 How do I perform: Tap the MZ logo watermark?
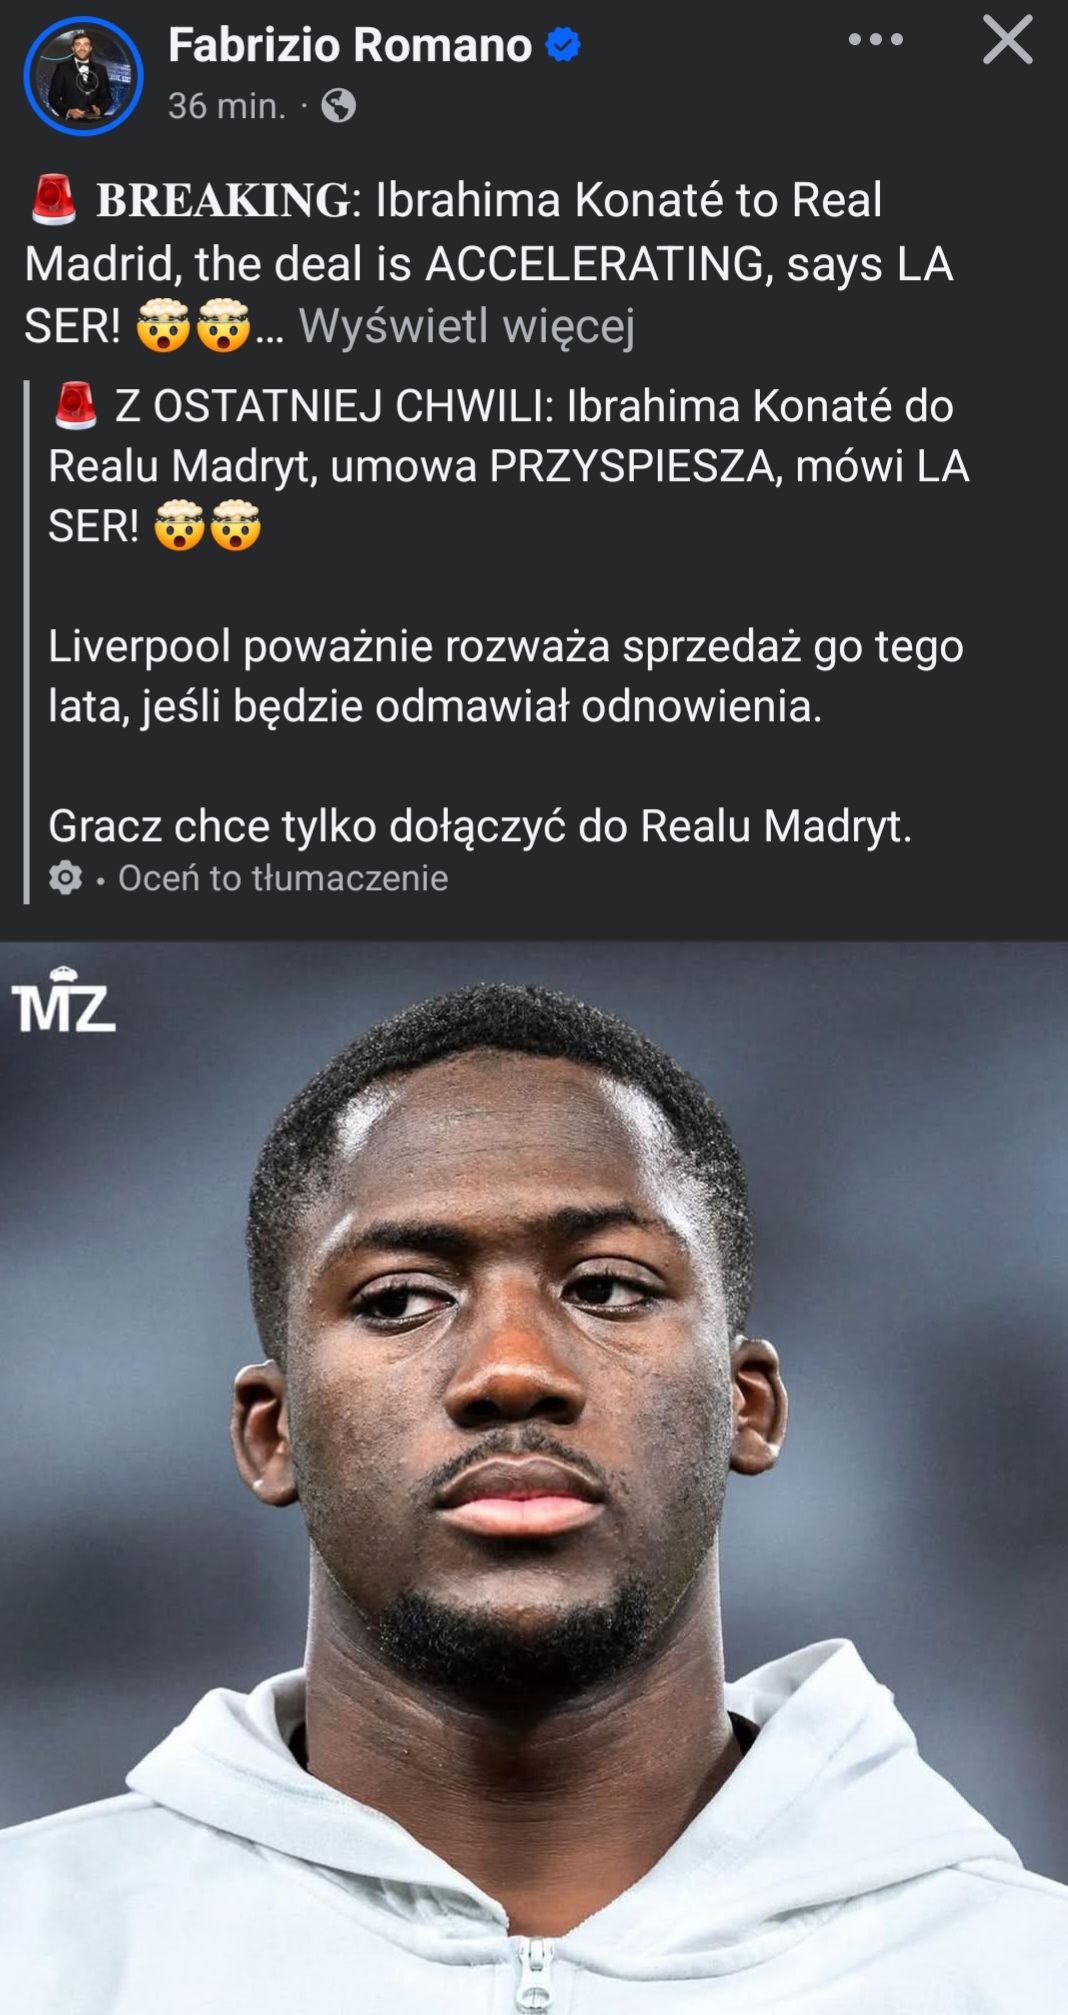[x=63, y=999]
